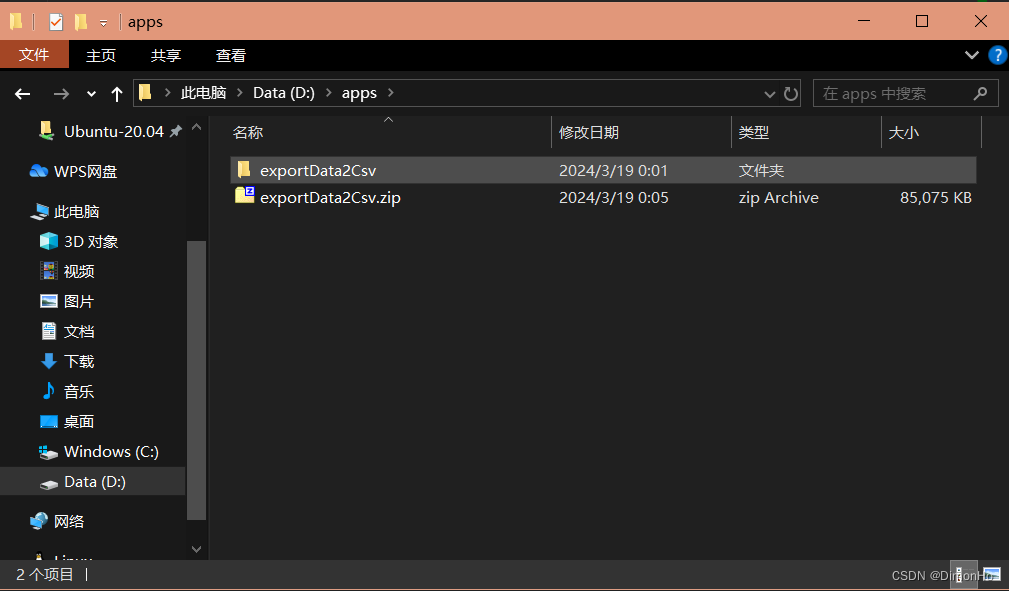Open the 3D 对象 folder
This screenshot has height=591, width=1009.
point(91,241)
